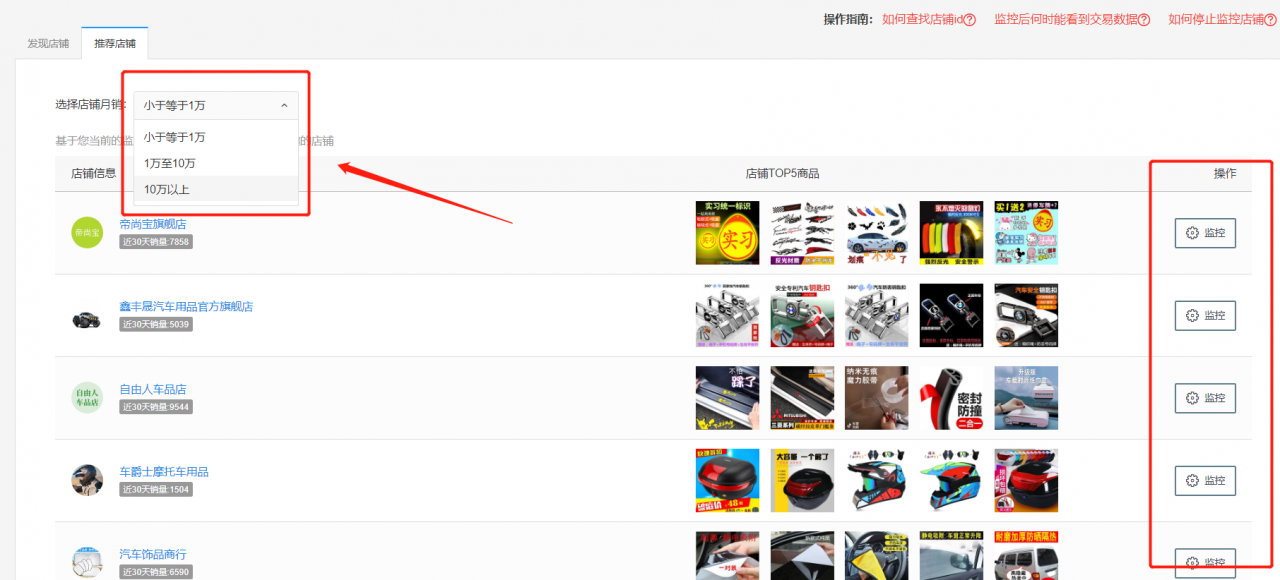Open 车爵士摩托车用品 store link

coord(164,472)
